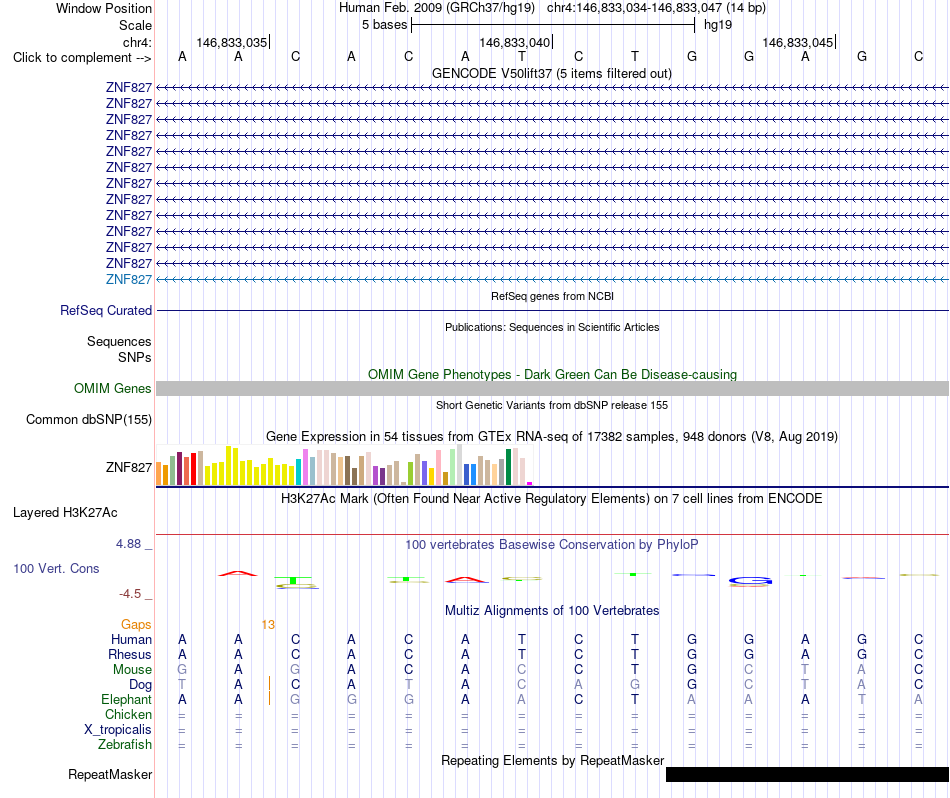The width and height of the screenshot is (950, 798).
Task: Click 'Short Genetic Variants from dbSNP release 155'
Action: pos(552,405)
